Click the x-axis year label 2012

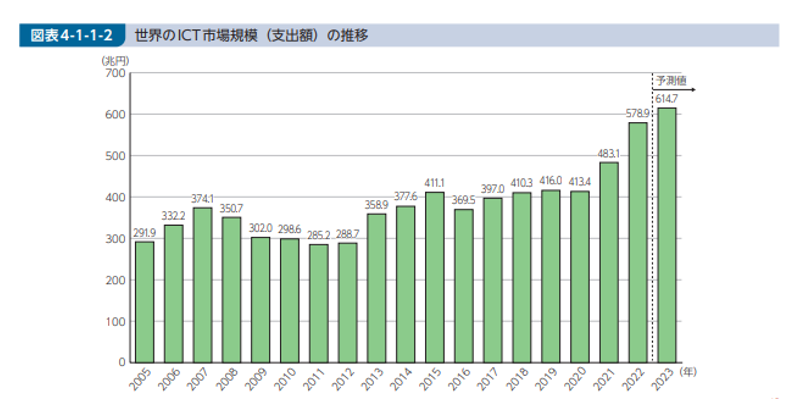point(343,379)
